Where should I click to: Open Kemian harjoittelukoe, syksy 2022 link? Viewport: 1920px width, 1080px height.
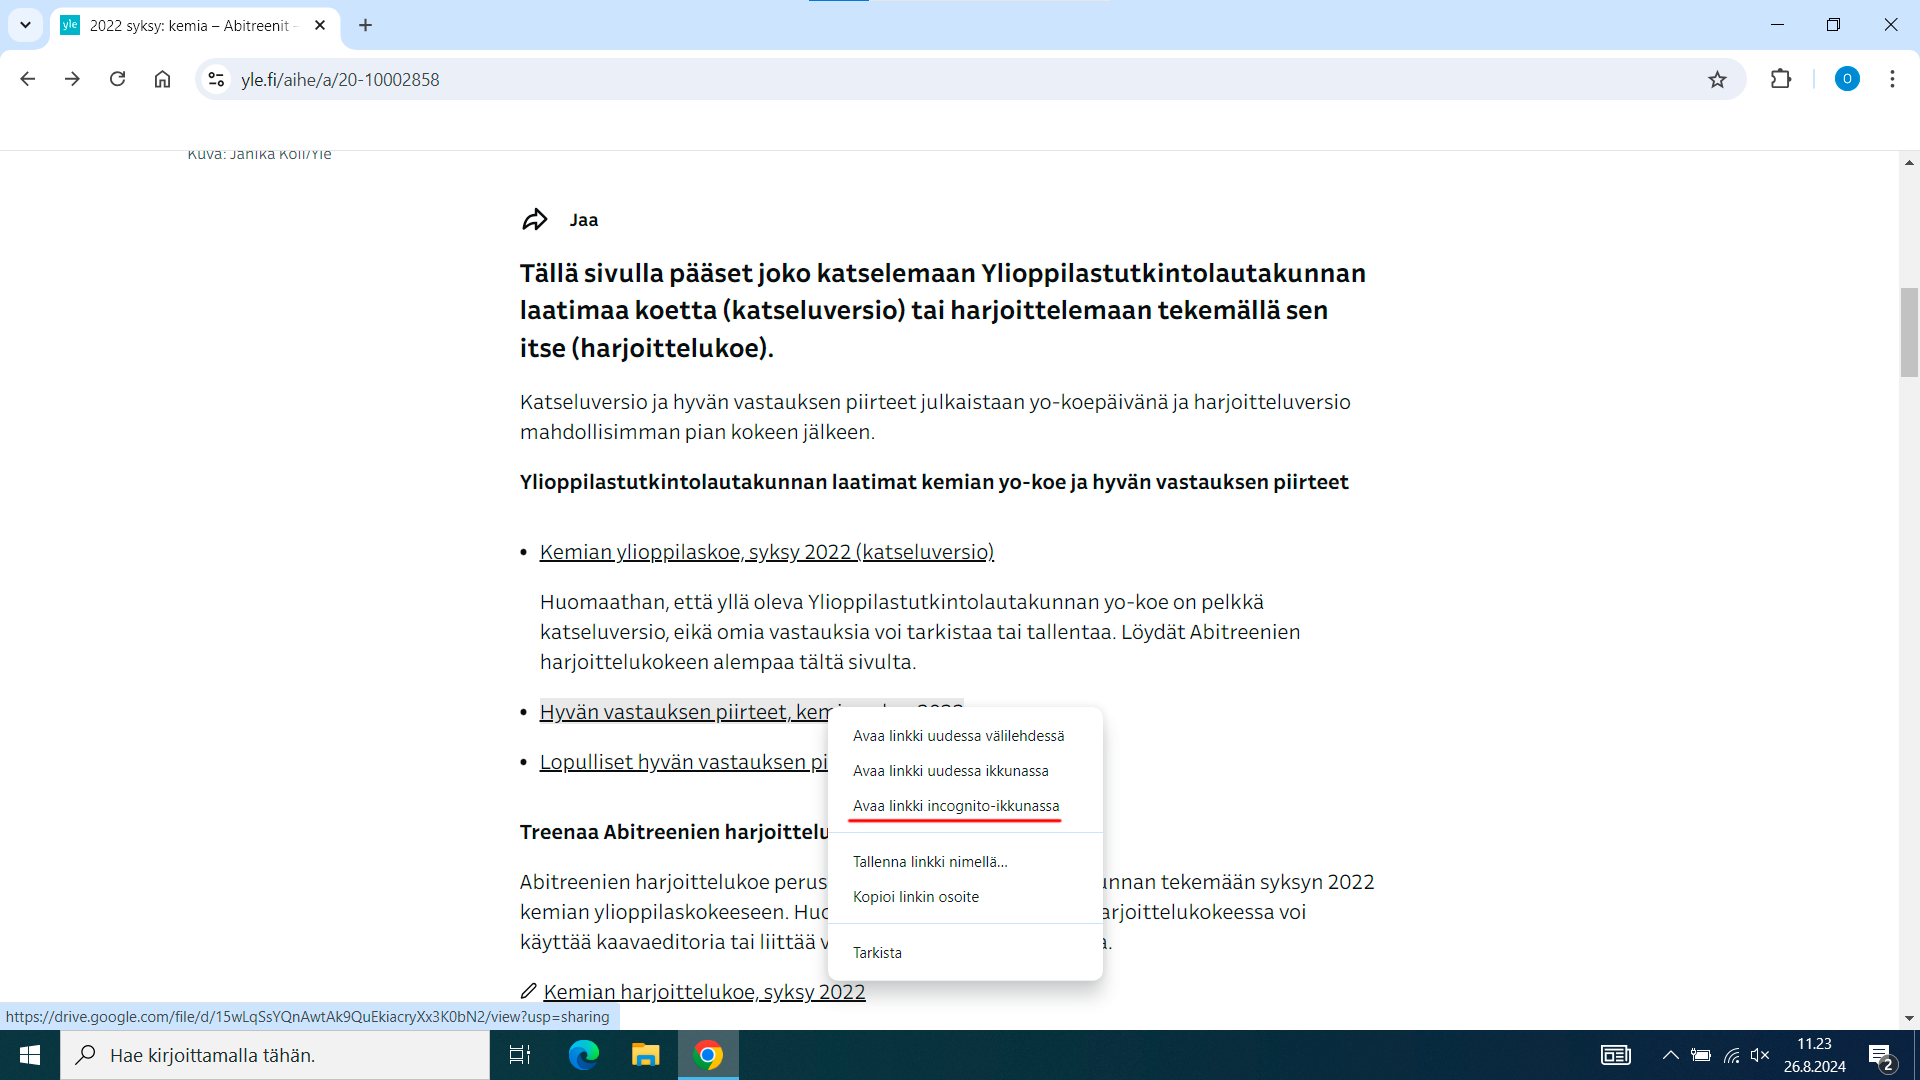point(704,992)
